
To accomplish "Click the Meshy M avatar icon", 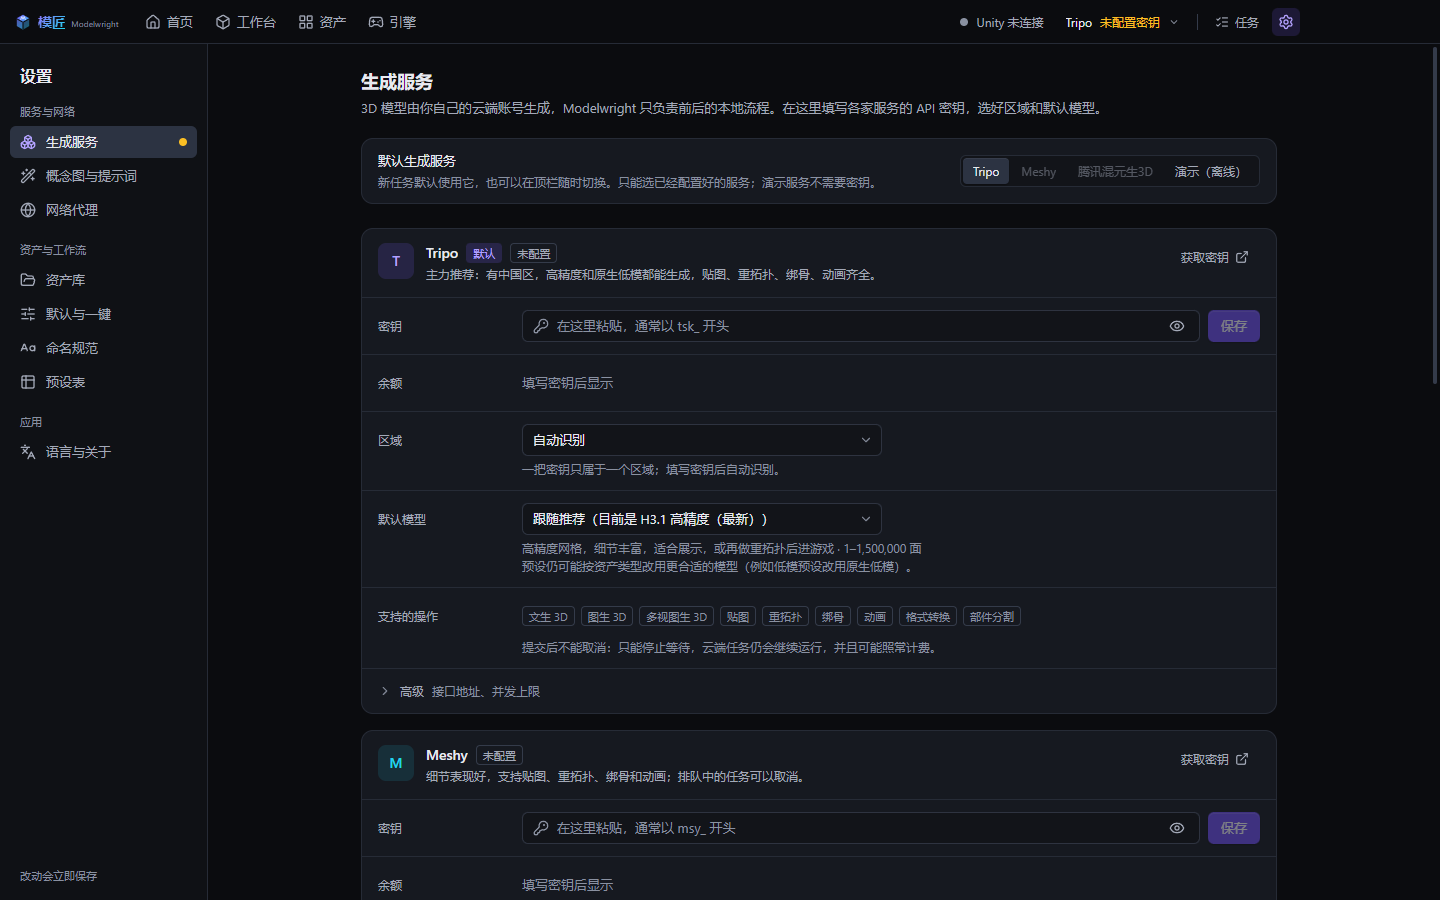I will coord(396,763).
